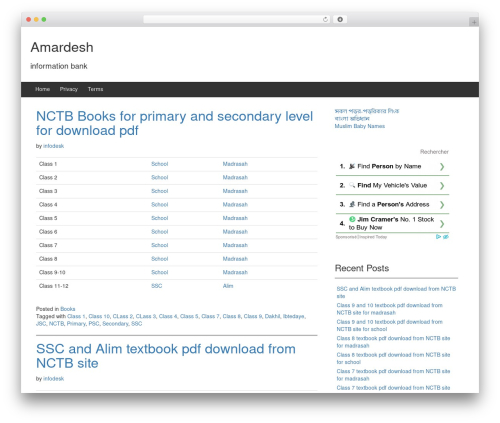
Task: Open recent post Class 8 textbook for madrasah
Action: [393, 342]
